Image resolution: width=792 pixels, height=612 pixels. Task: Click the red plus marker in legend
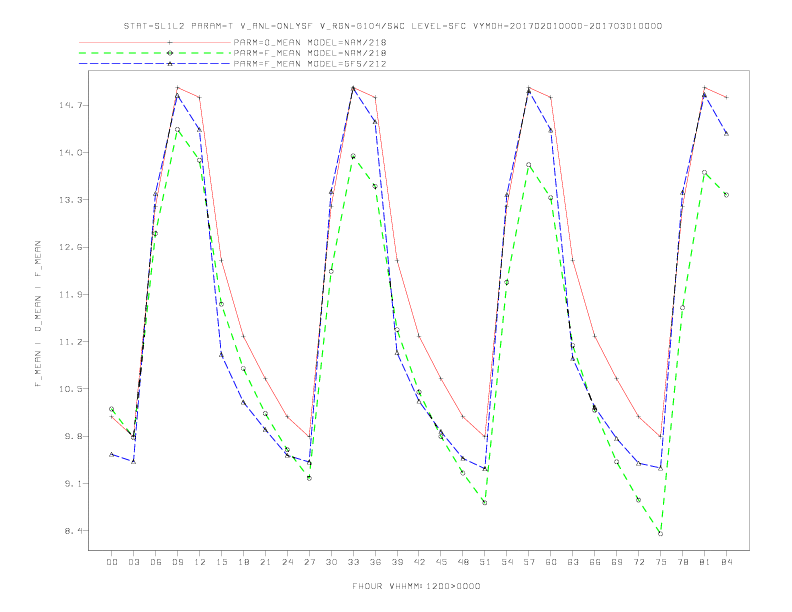pos(170,42)
